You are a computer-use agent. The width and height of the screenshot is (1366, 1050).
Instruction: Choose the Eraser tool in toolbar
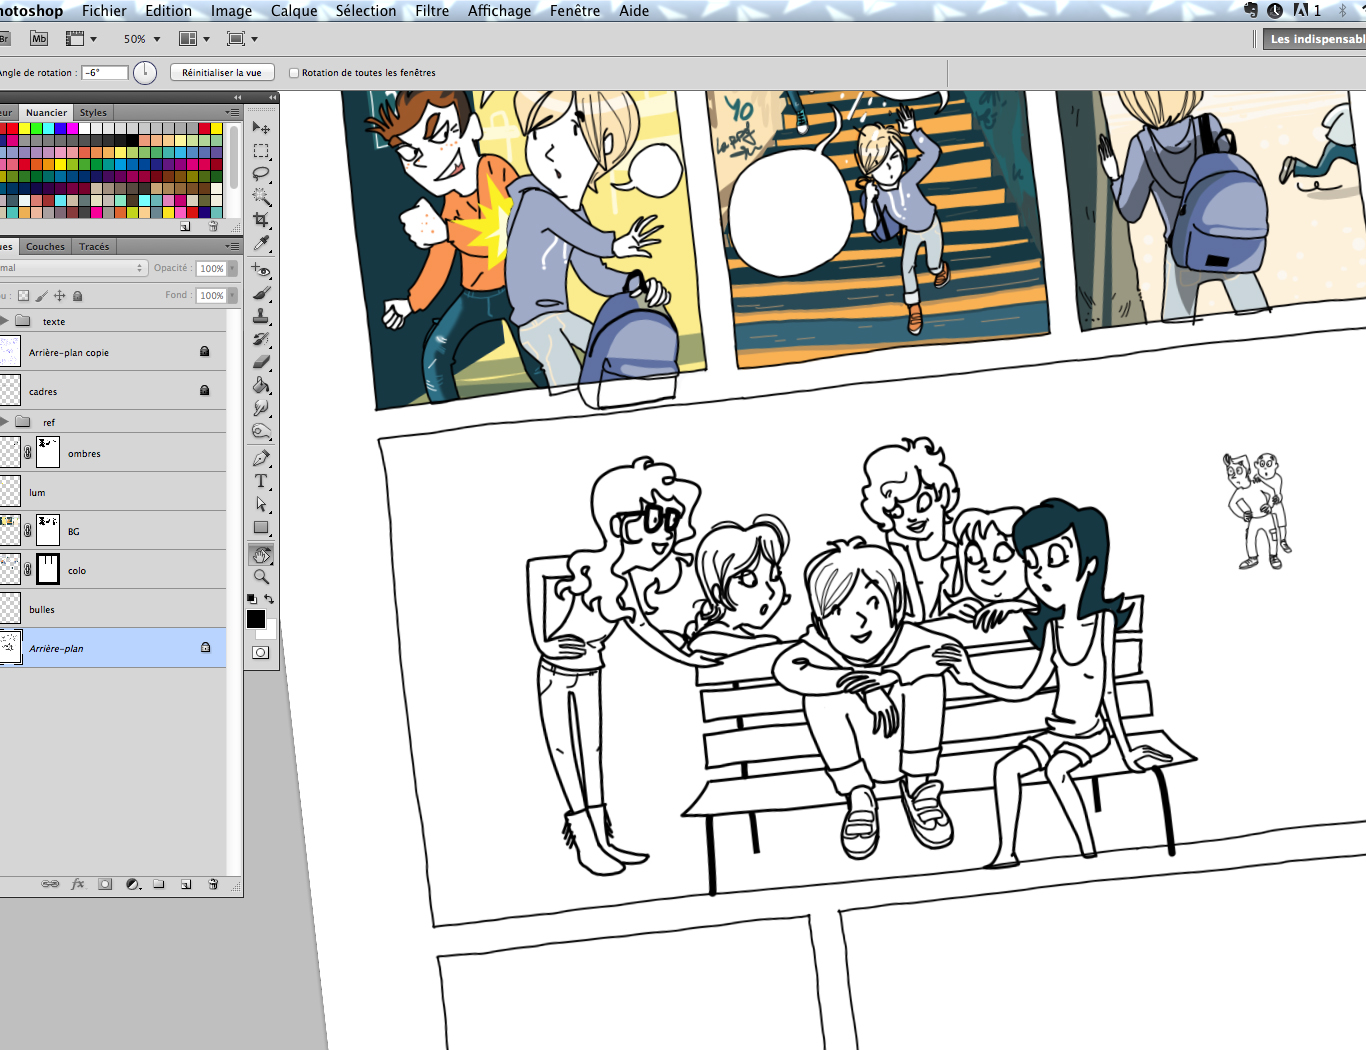pos(261,362)
